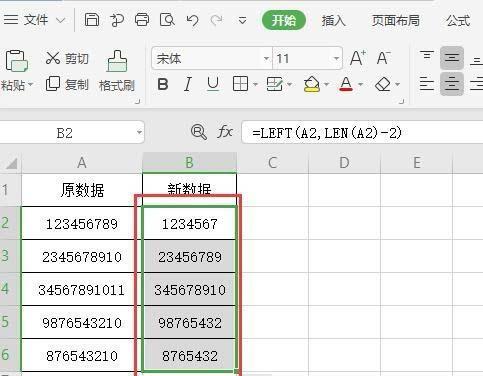Screen dimensions: 483x376
Task: Expand the font name dropdown arrow
Action: [x=266, y=59]
